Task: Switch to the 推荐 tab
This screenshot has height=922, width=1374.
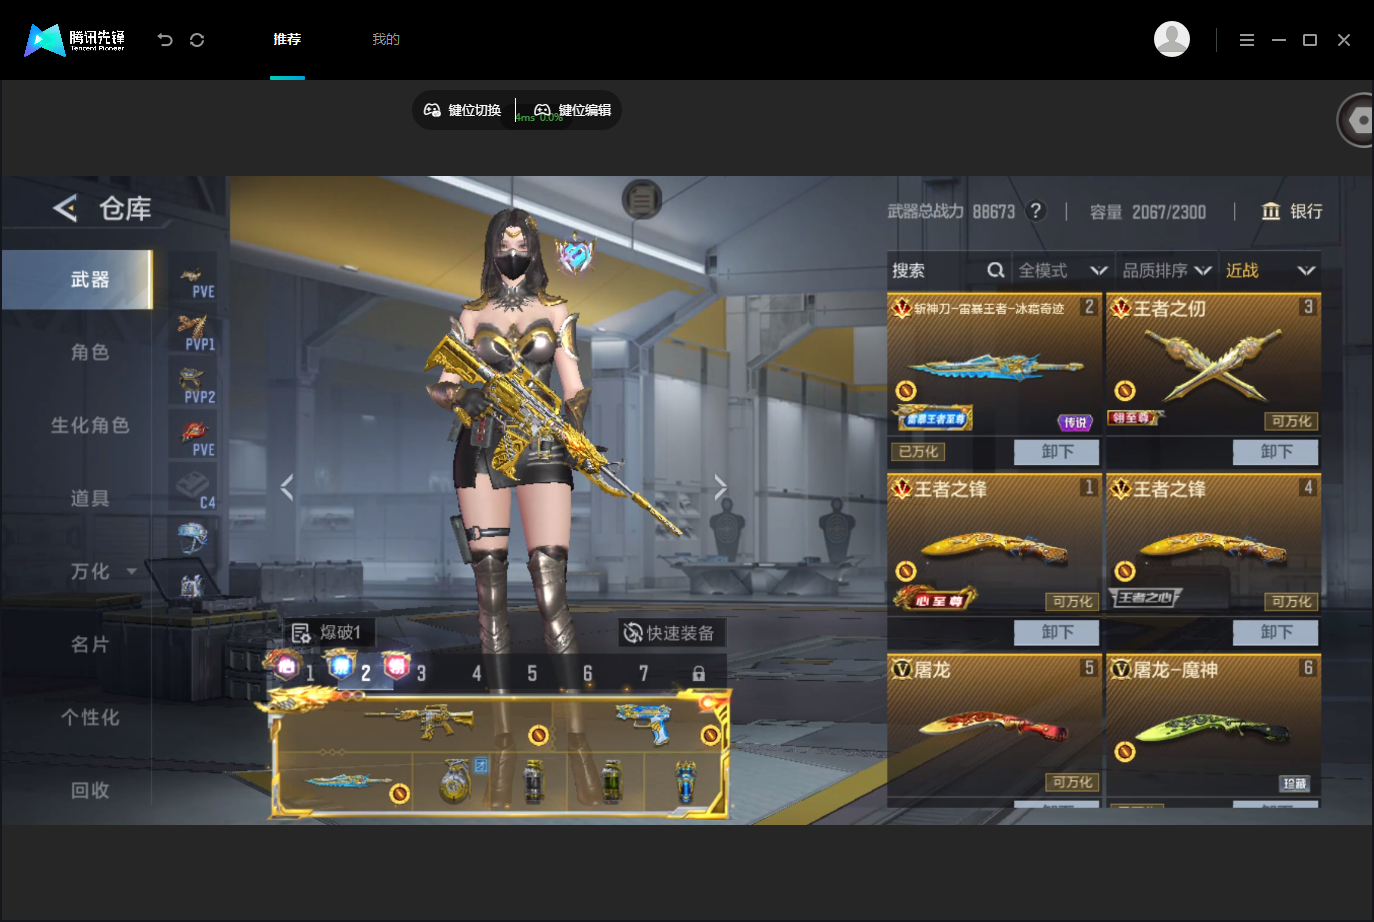Action: point(287,39)
